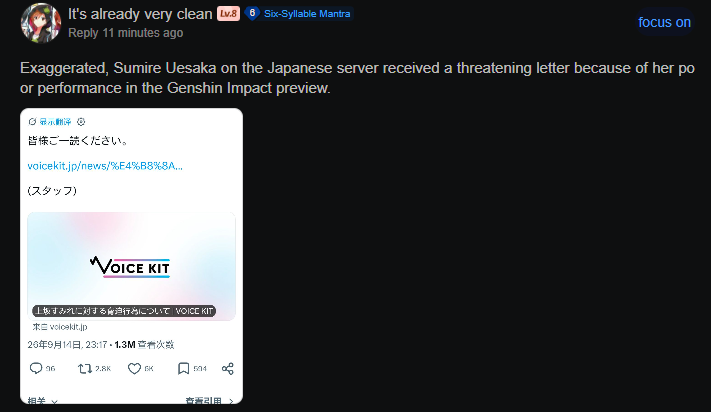The height and width of the screenshot is (412, 711).
Task: Like the tweet with the heart icon
Action: pyautogui.click(x=134, y=368)
